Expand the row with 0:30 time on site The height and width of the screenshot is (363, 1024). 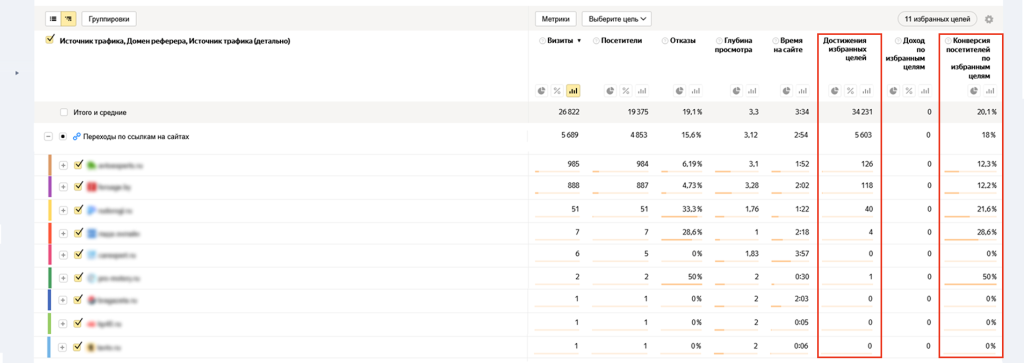[x=63, y=278]
